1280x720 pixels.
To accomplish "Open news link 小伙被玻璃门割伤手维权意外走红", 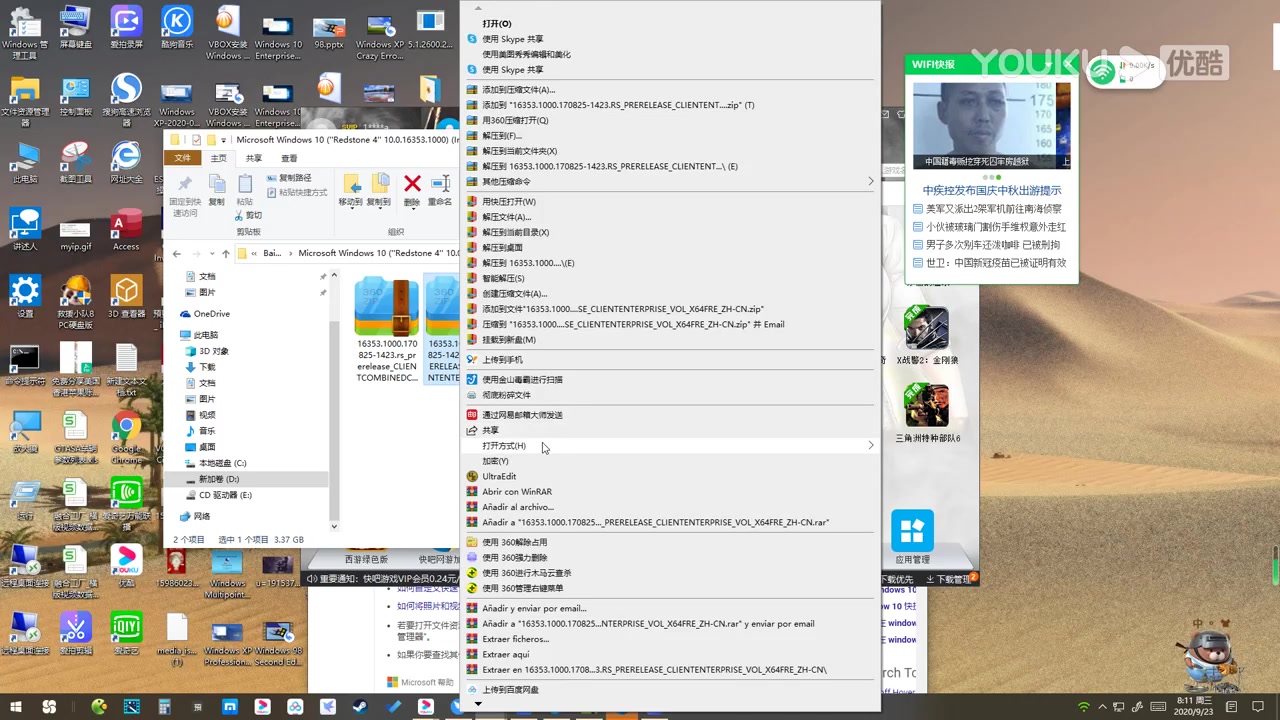I will click(x=995, y=227).
